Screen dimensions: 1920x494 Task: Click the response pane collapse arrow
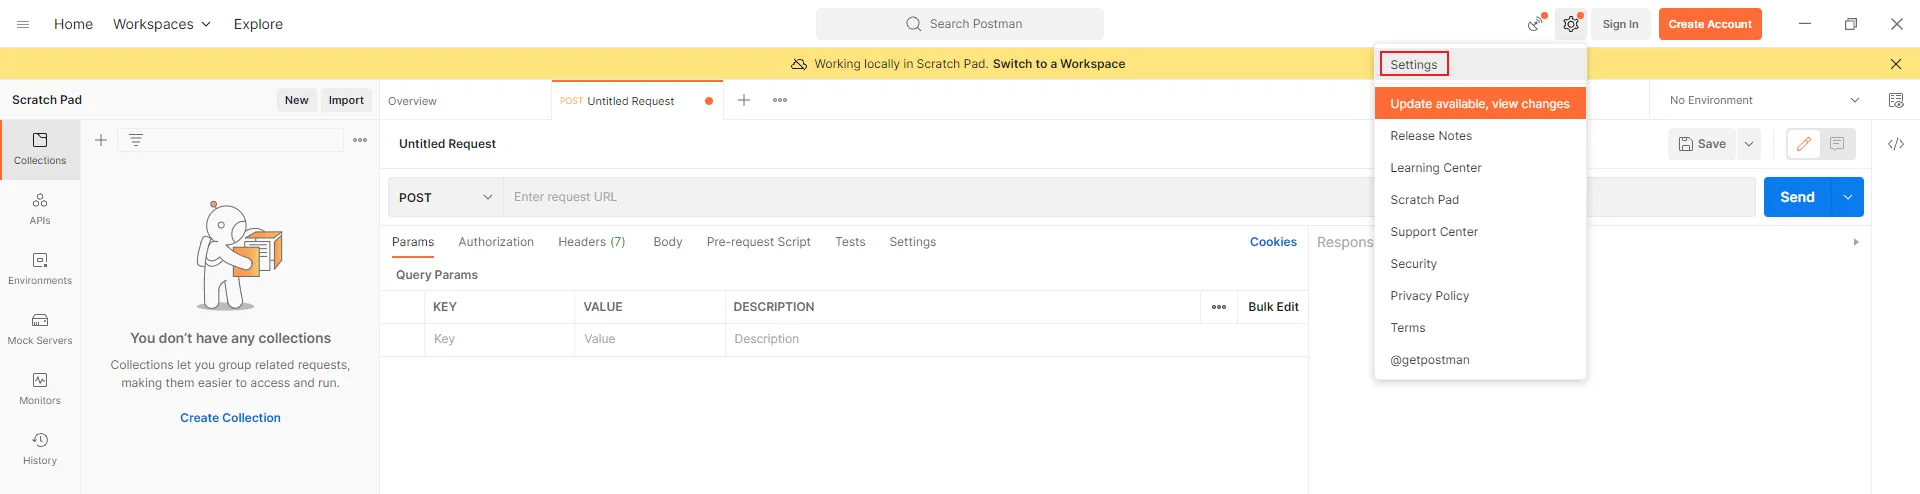tap(1856, 242)
